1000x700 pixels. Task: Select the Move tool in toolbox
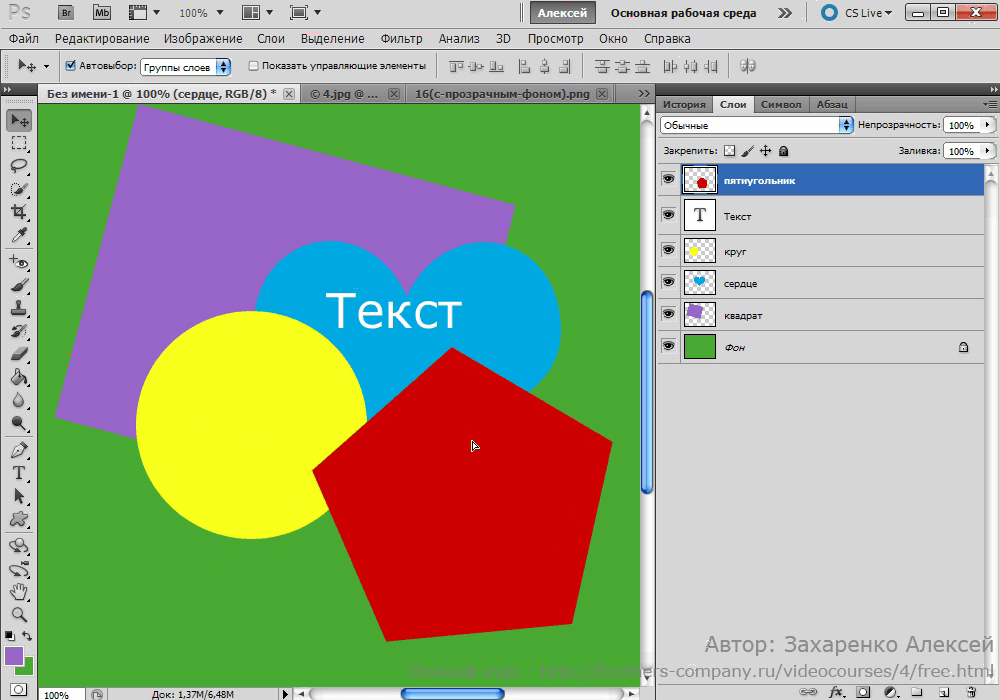pyautogui.click(x=19, y=120)
